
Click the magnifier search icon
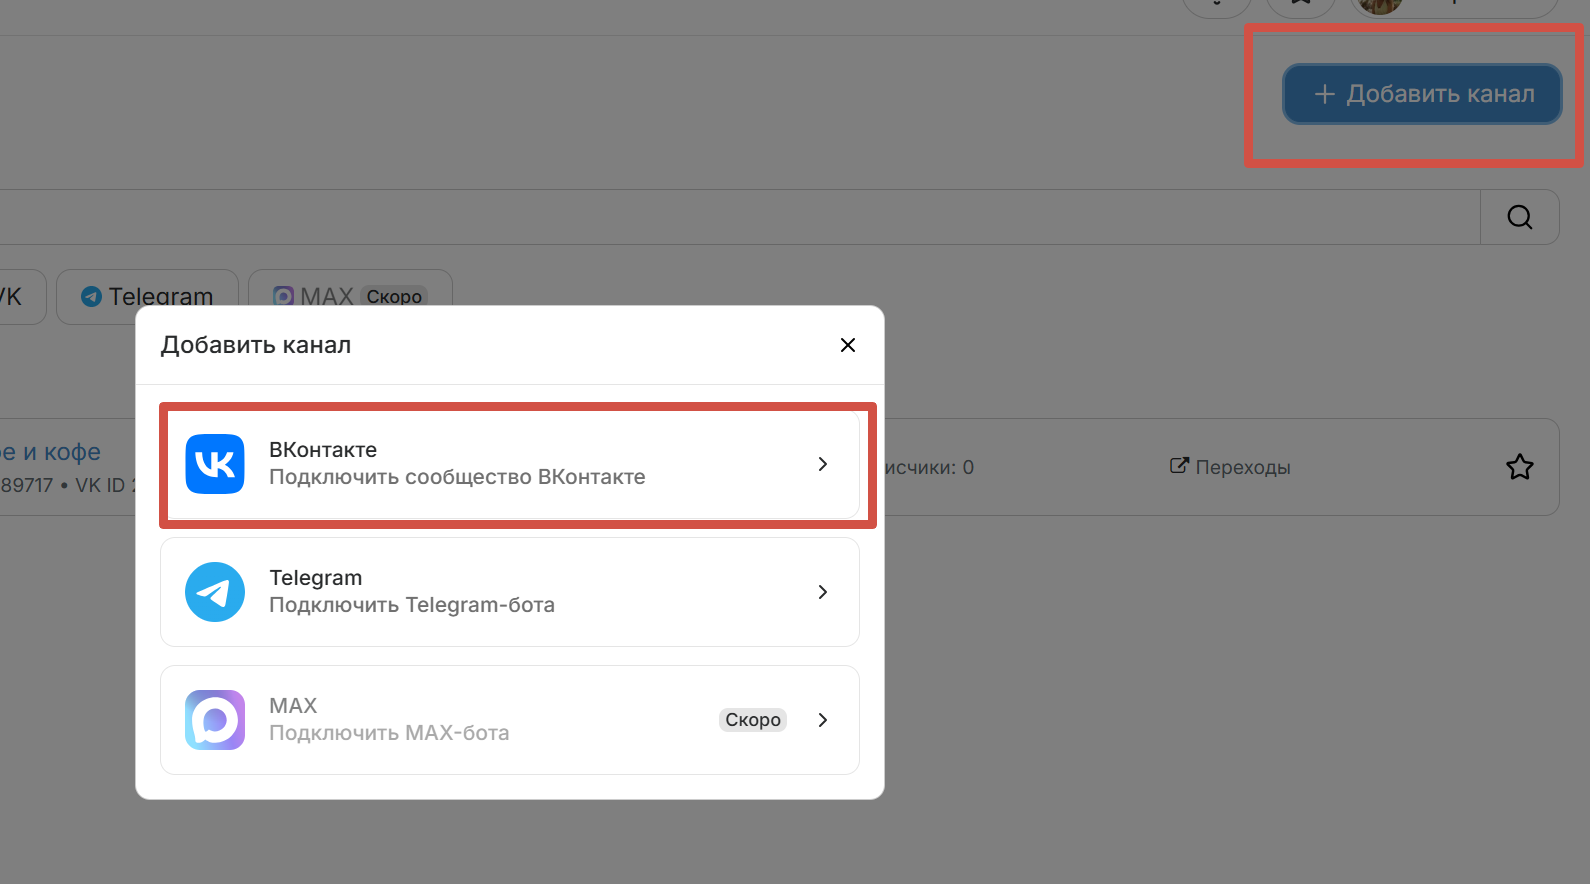point(1519,217)
